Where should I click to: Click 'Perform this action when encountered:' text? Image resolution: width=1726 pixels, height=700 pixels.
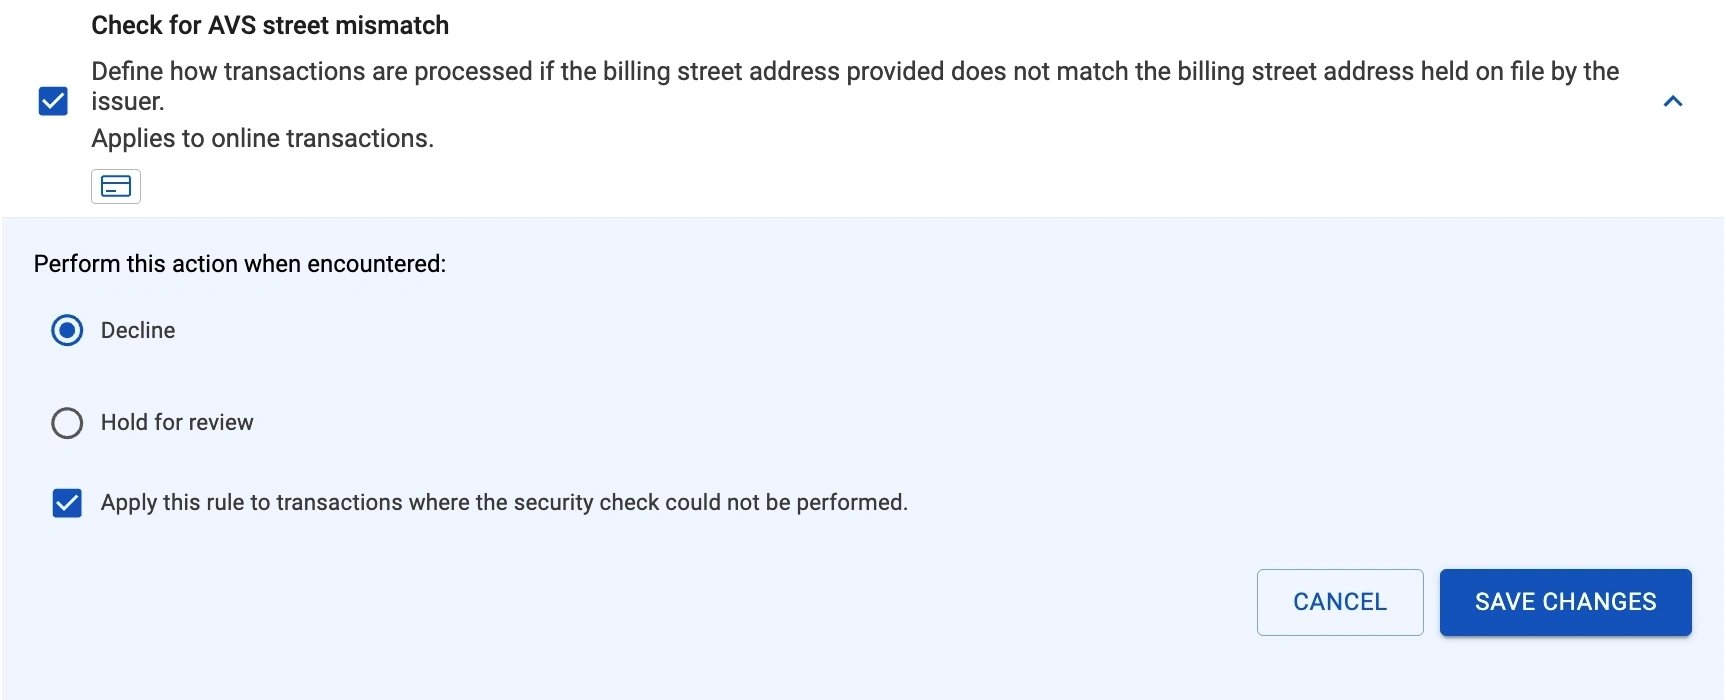tap(240, 264)
